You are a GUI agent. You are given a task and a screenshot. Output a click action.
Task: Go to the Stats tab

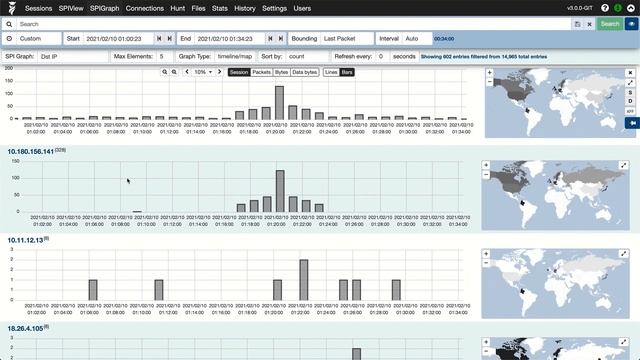(220, 8)
